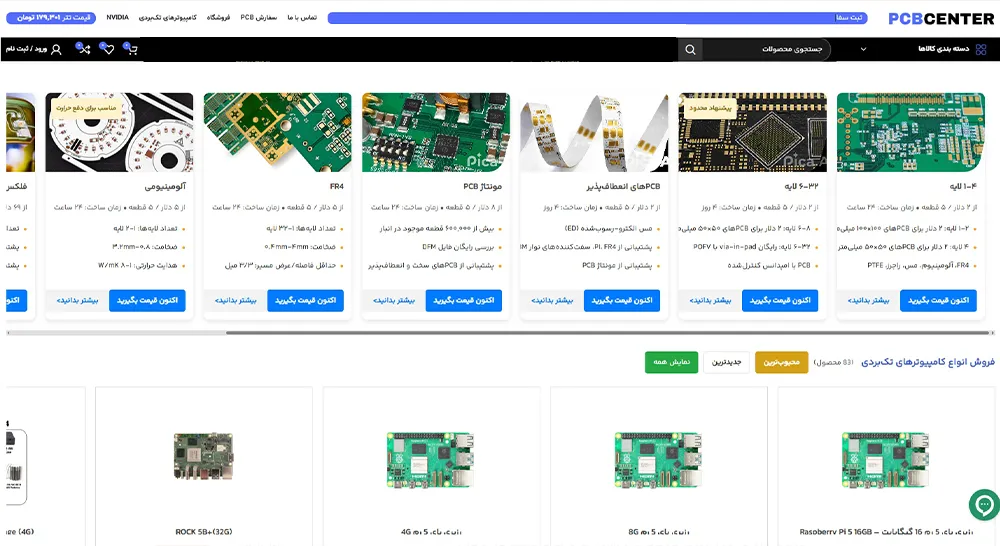Get price for FR4 card
This screenshot has width=1000, height=546.
305,300
